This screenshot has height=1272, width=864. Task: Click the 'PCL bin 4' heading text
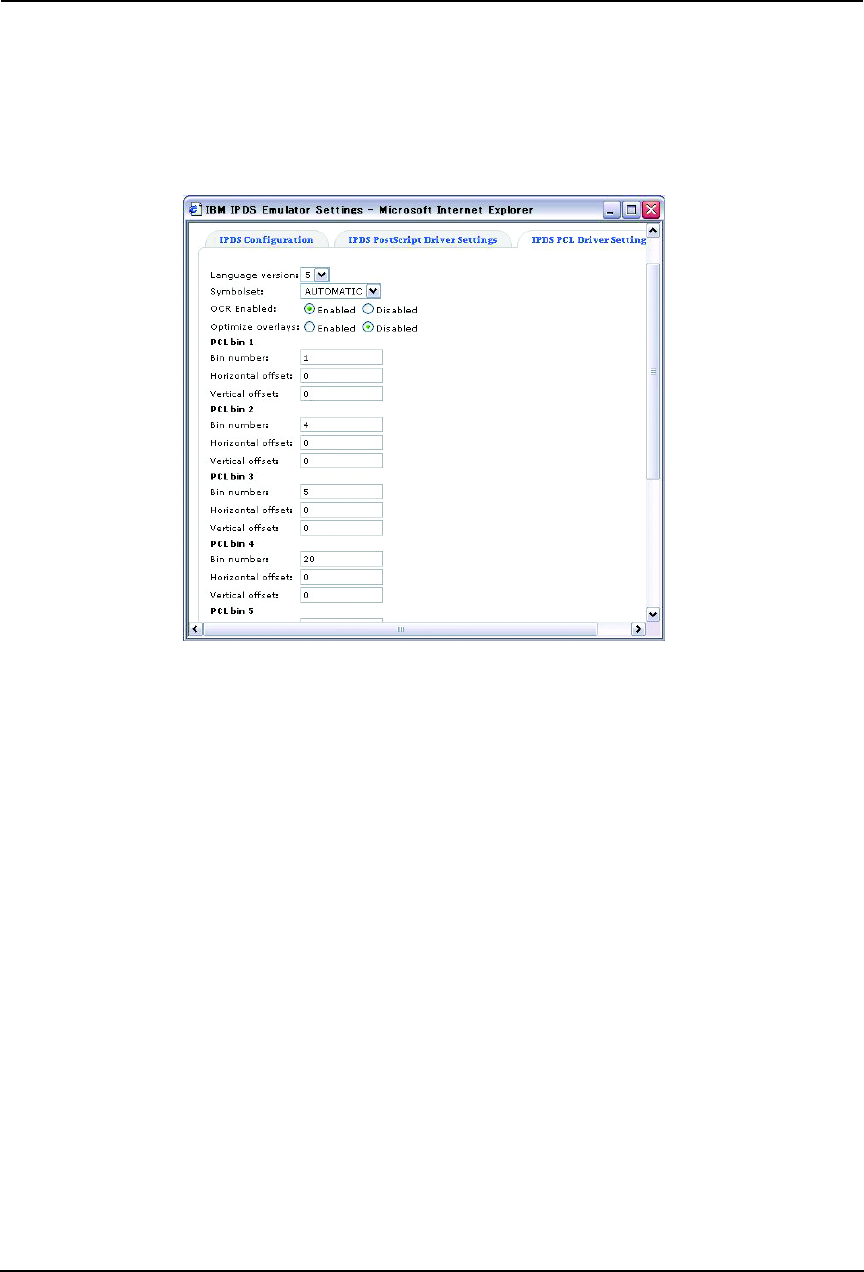click(x=232, y=543)
